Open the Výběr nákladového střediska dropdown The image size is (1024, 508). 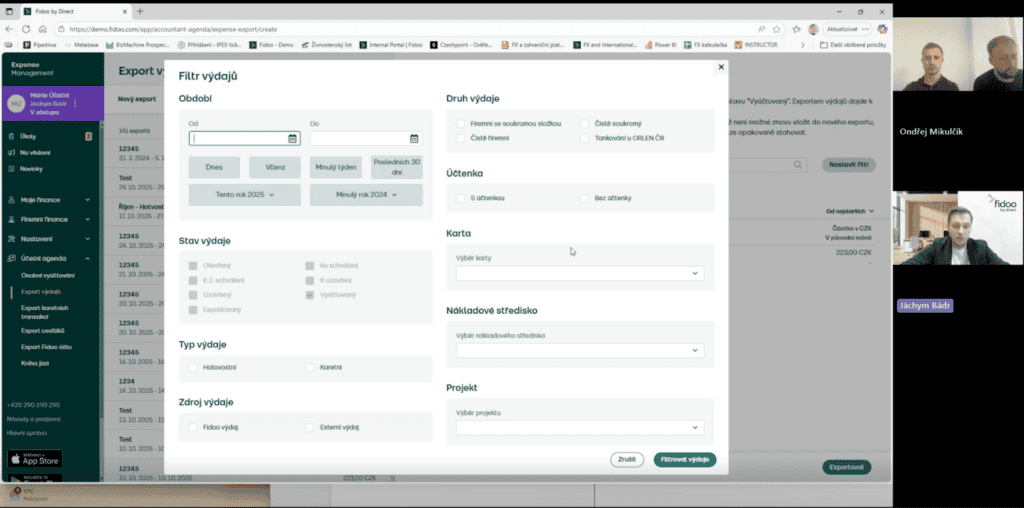tap(694, 351)
